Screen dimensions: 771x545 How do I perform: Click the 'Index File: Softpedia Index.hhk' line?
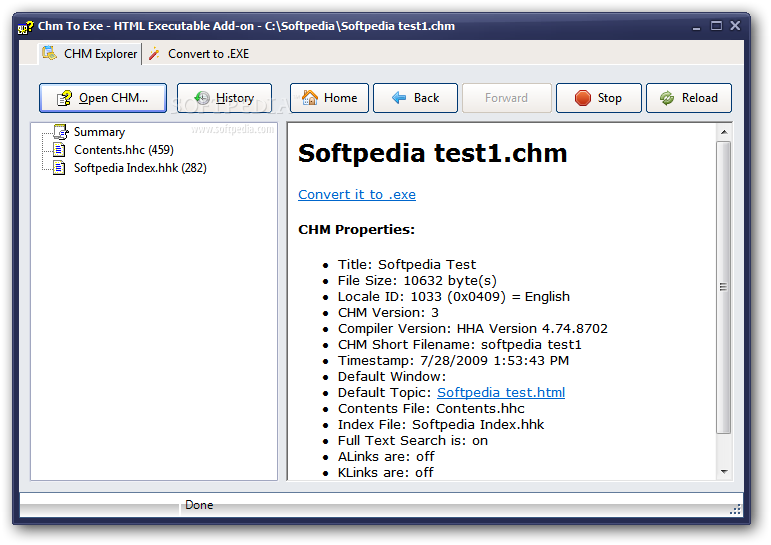(x=441, y=424)
